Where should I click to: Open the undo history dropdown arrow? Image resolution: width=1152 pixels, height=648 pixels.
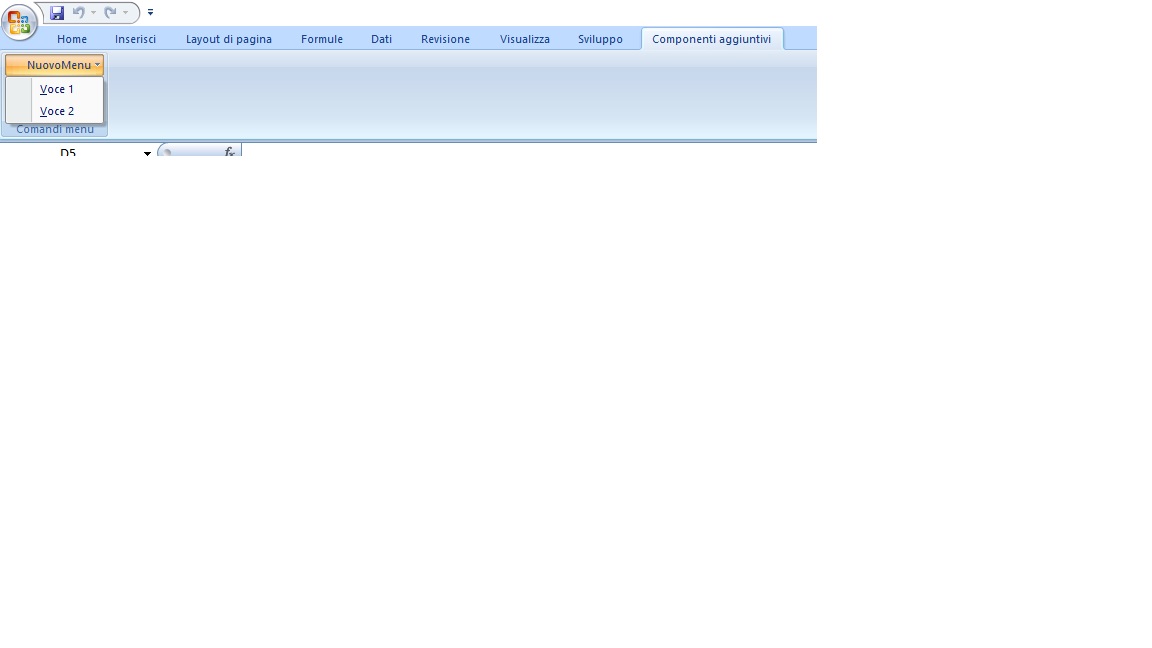93,12
